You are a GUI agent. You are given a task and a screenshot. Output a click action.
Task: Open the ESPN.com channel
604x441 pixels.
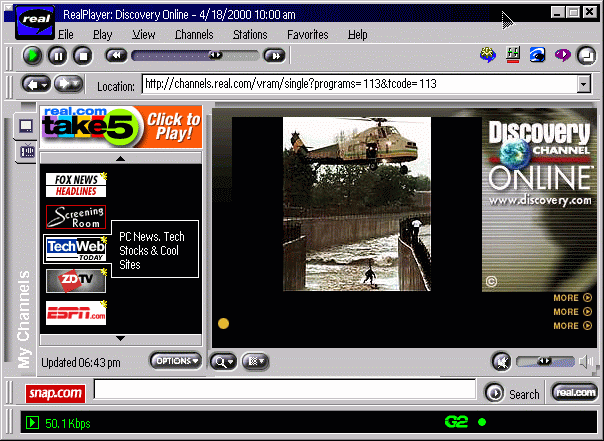pyautogui.click(x=76, y=313)
